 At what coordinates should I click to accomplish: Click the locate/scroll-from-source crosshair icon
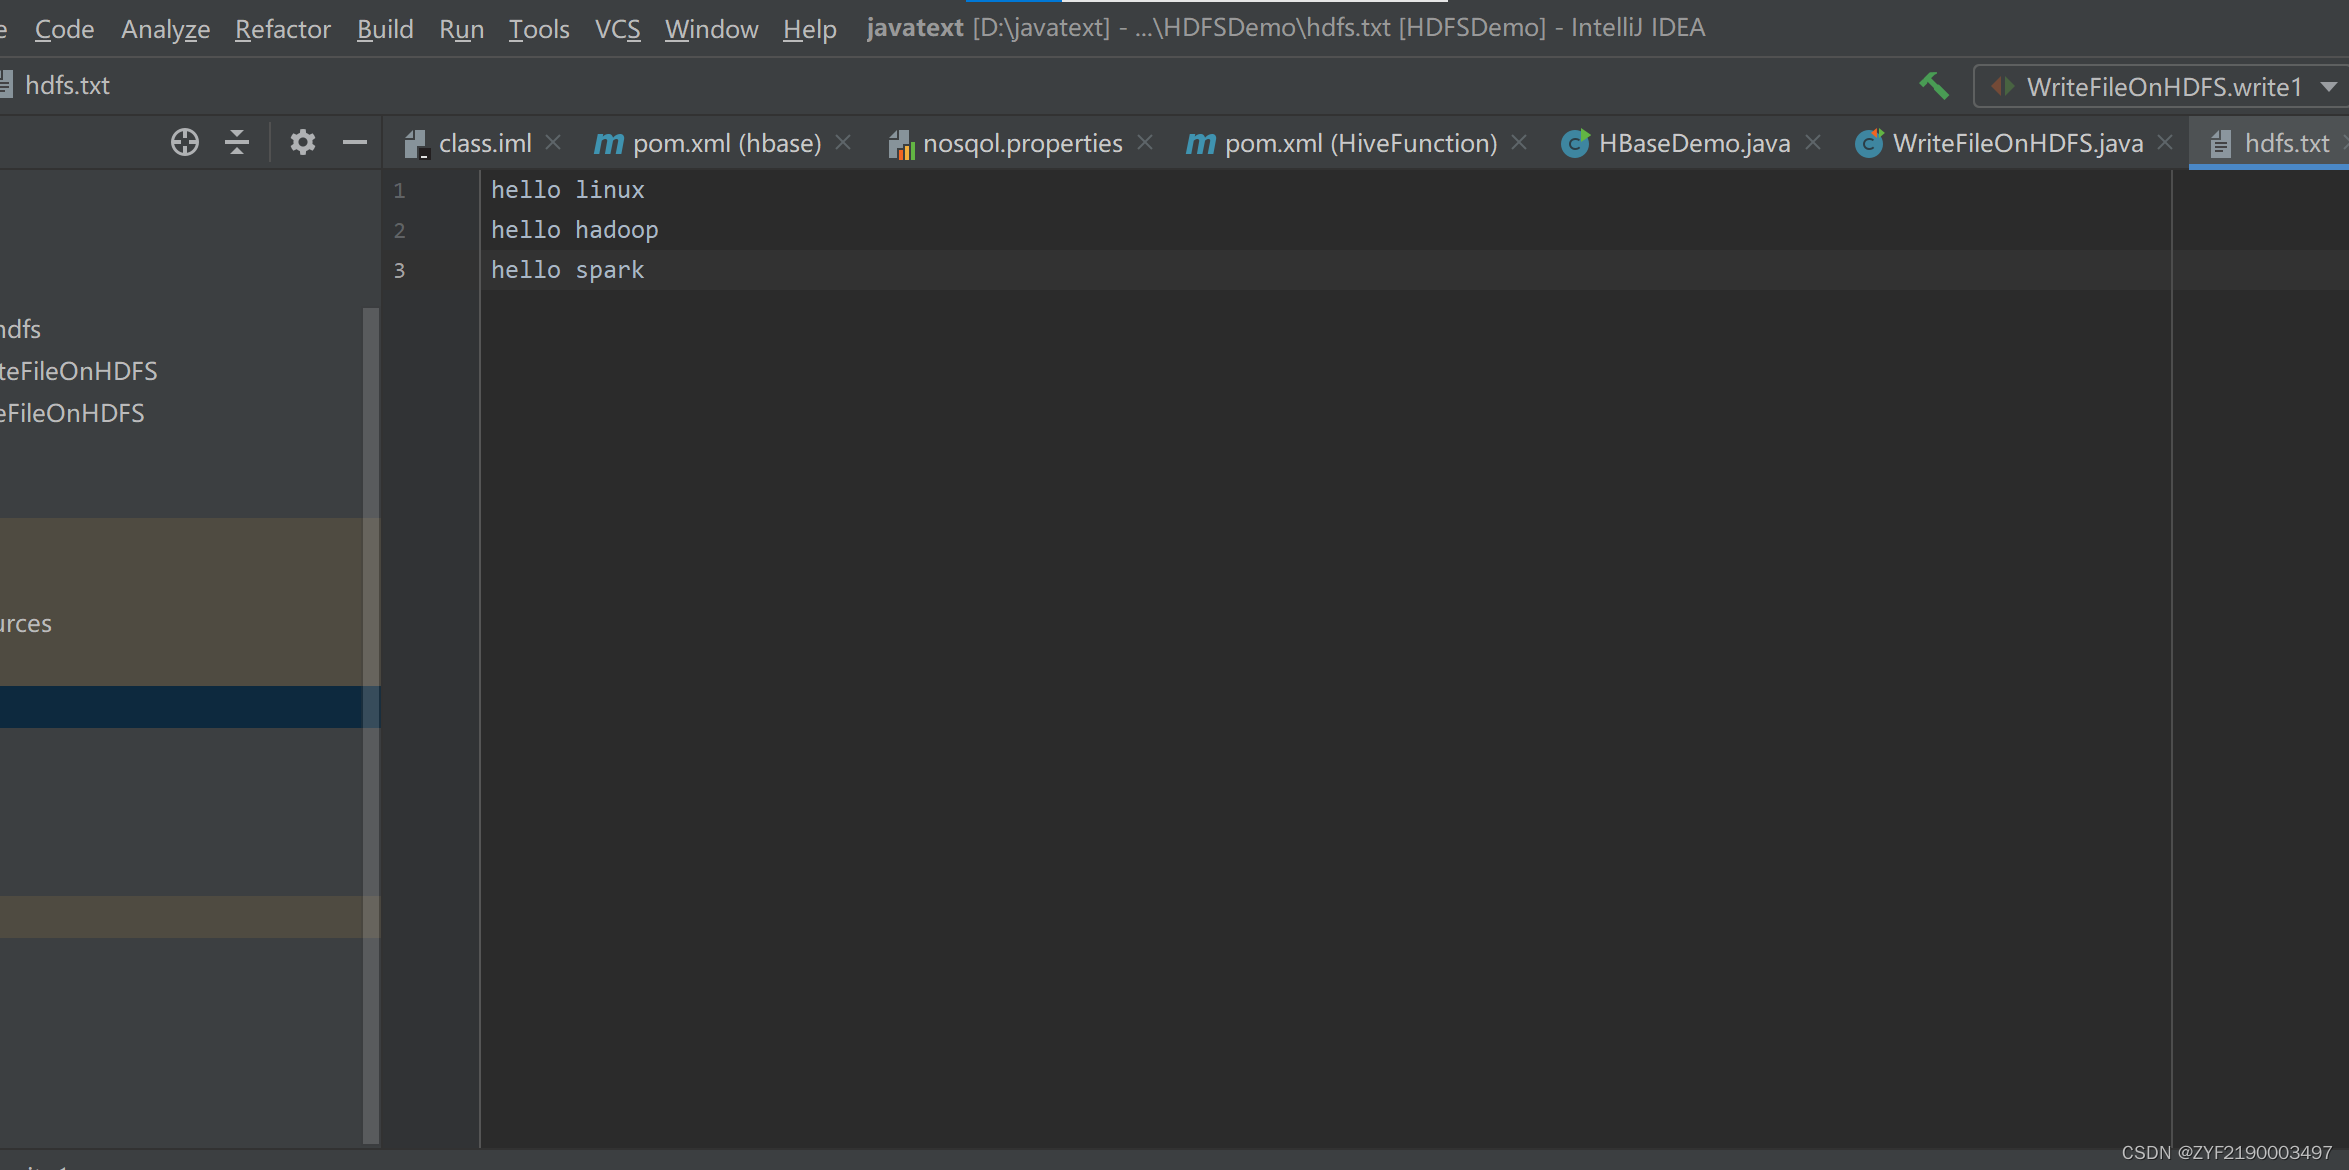[x=184, y=143]
